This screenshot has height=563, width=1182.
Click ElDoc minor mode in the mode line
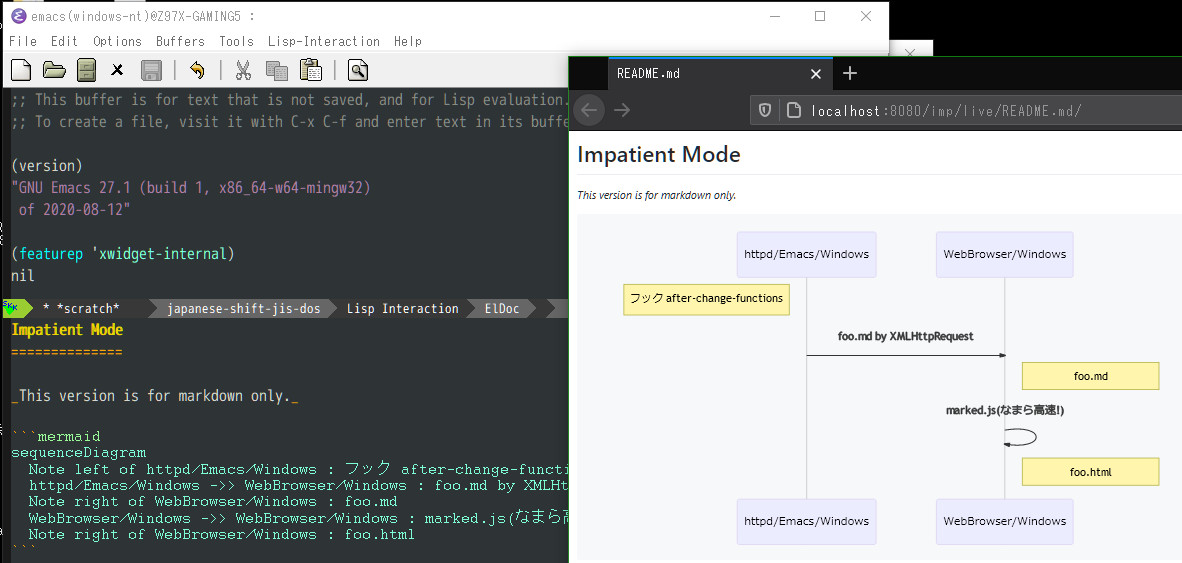501,308
